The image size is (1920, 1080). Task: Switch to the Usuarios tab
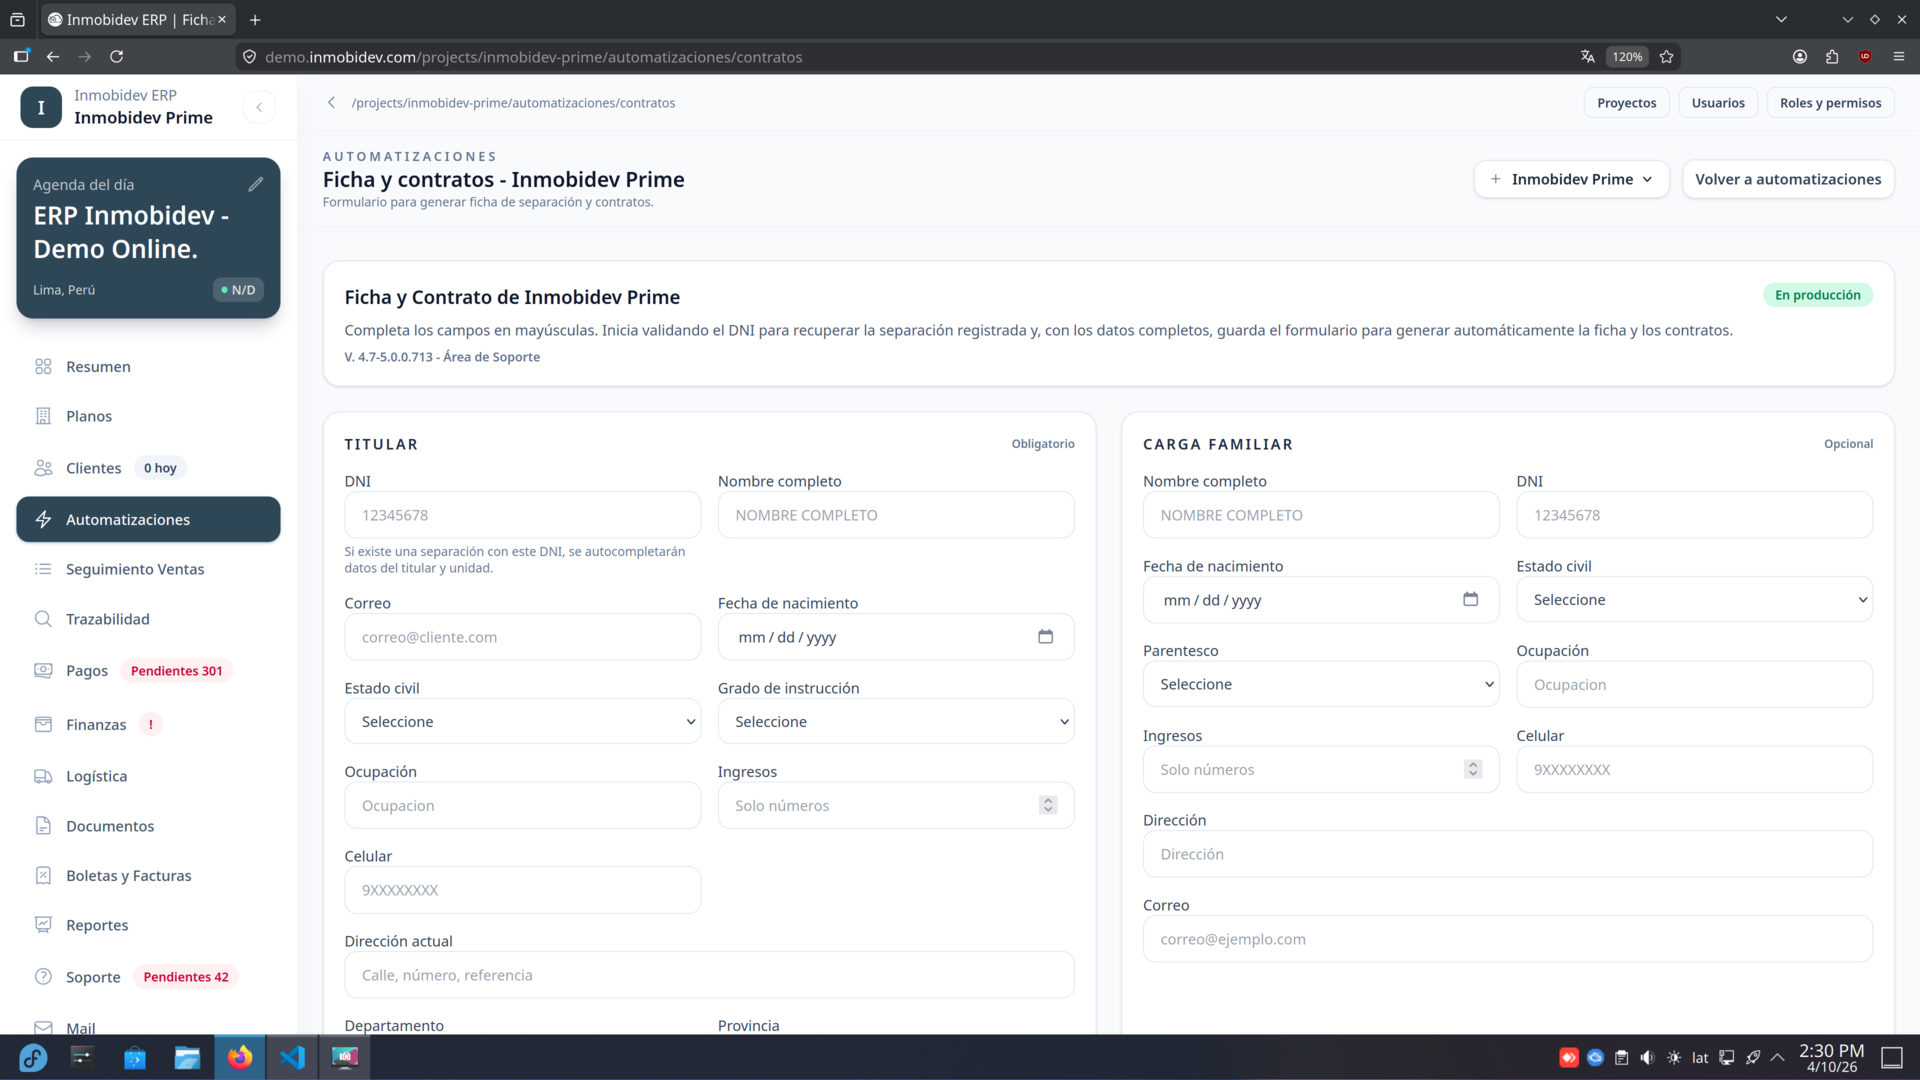(x=1718, y=102)
